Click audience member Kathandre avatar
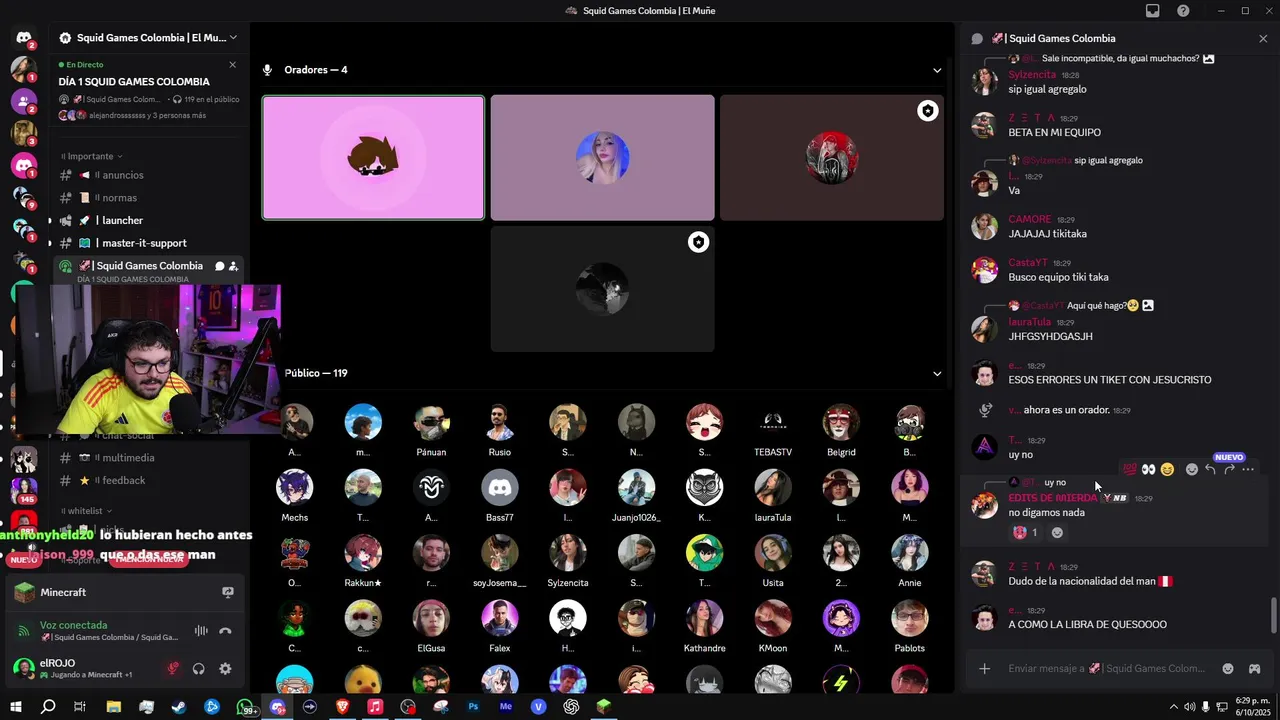The image size is (1280, 720). pos(704,618)
